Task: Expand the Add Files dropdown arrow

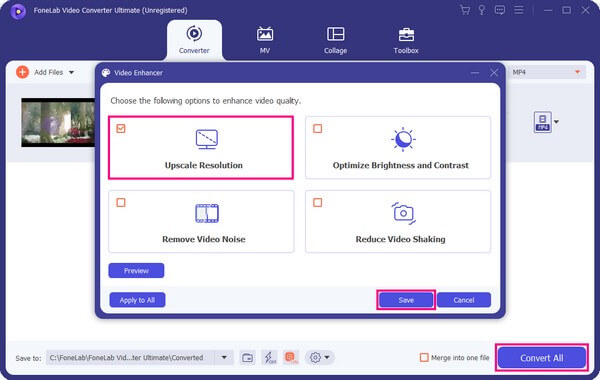Action: (x=72, y=72)
